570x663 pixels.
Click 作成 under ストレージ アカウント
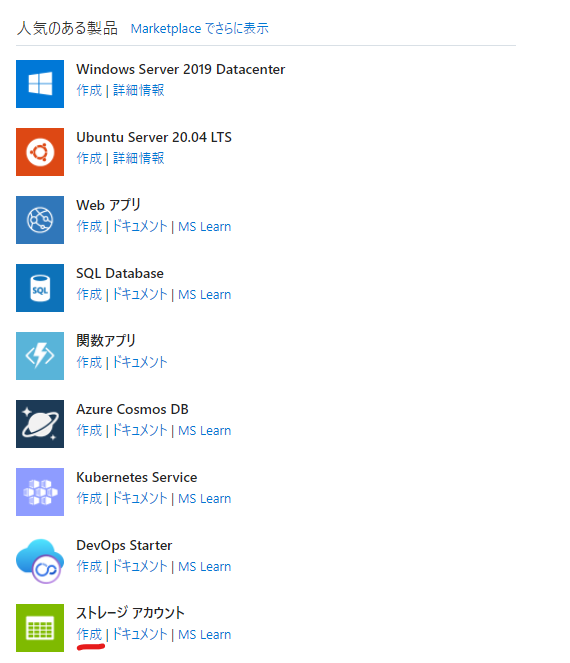click(x=89, y=634)
